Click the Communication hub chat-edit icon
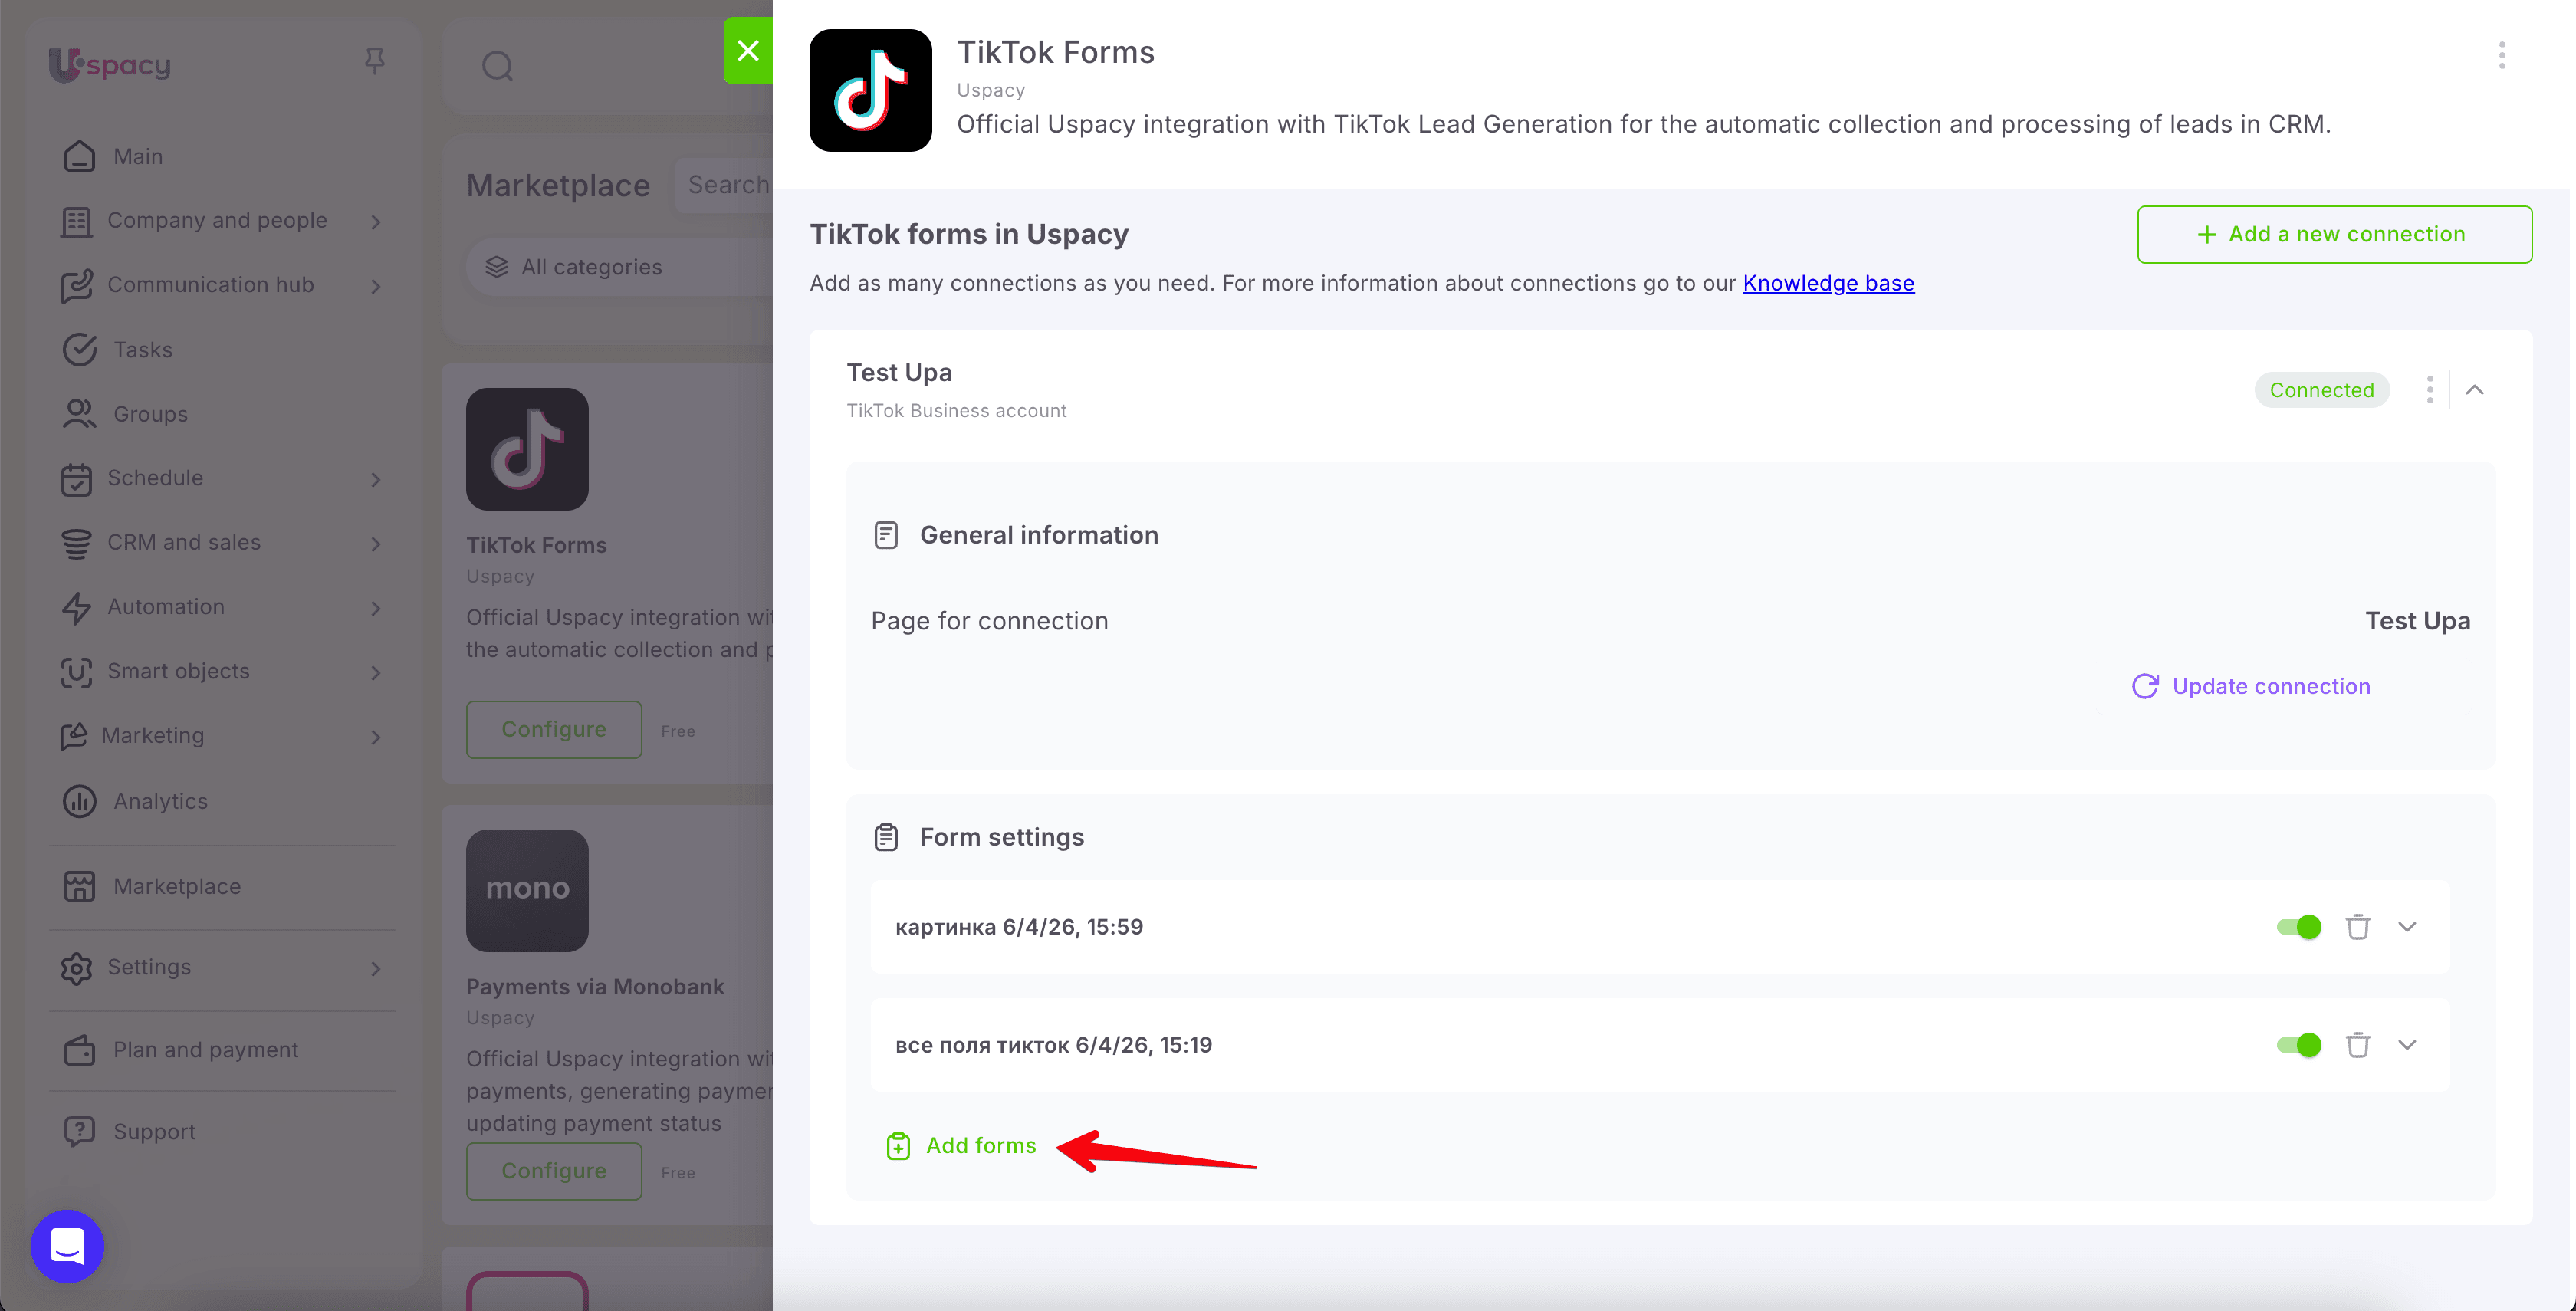 (x=77, y=286)
